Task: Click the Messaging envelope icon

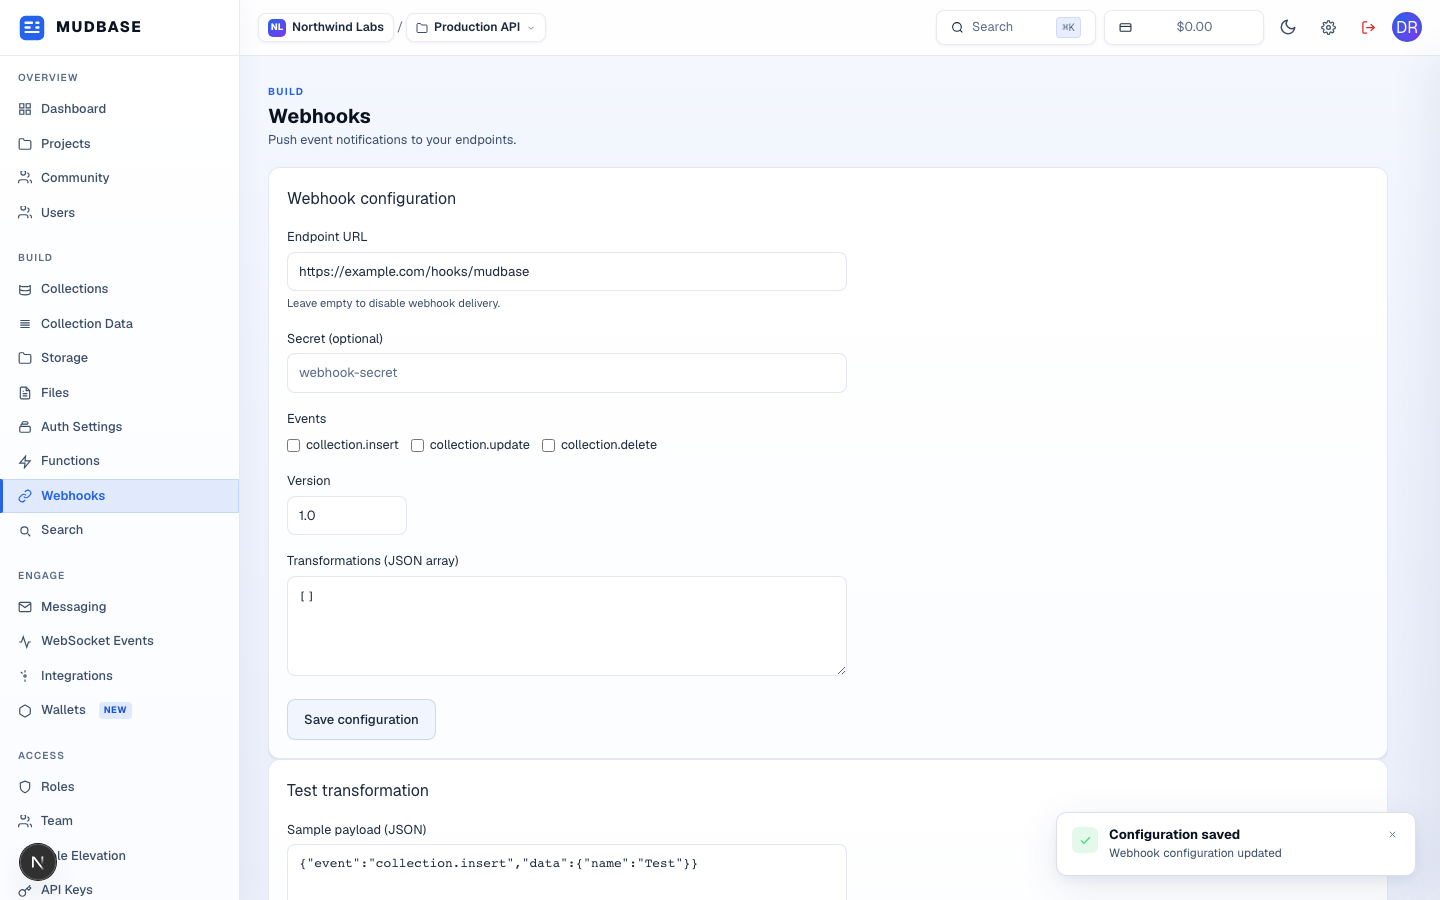Action: point(25,607)
